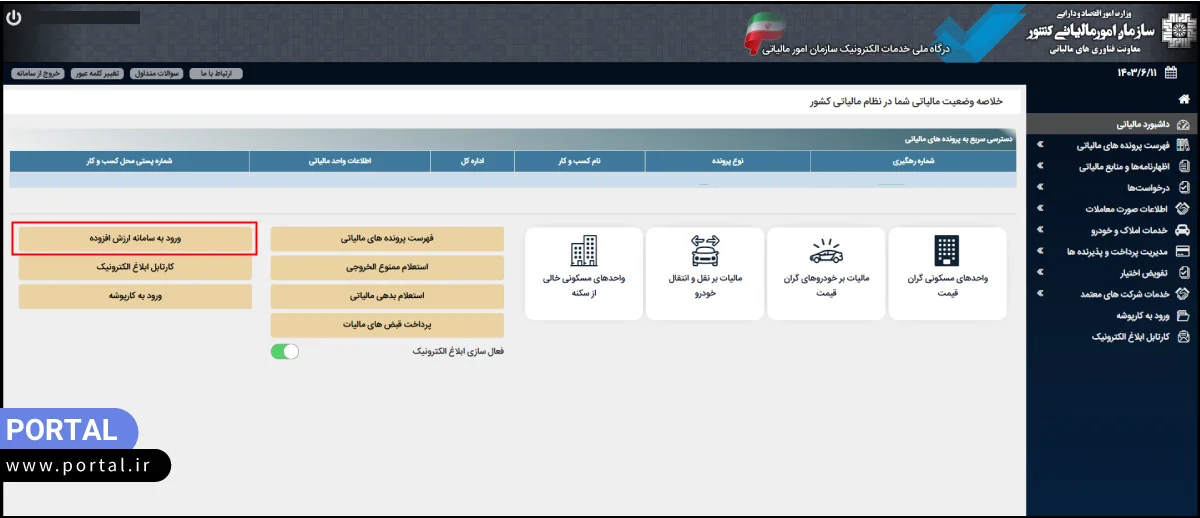Expand فهرست پرونده های مالیاتی submenu arrow
Viewport: 1200px width, 518px height.
1041,146
